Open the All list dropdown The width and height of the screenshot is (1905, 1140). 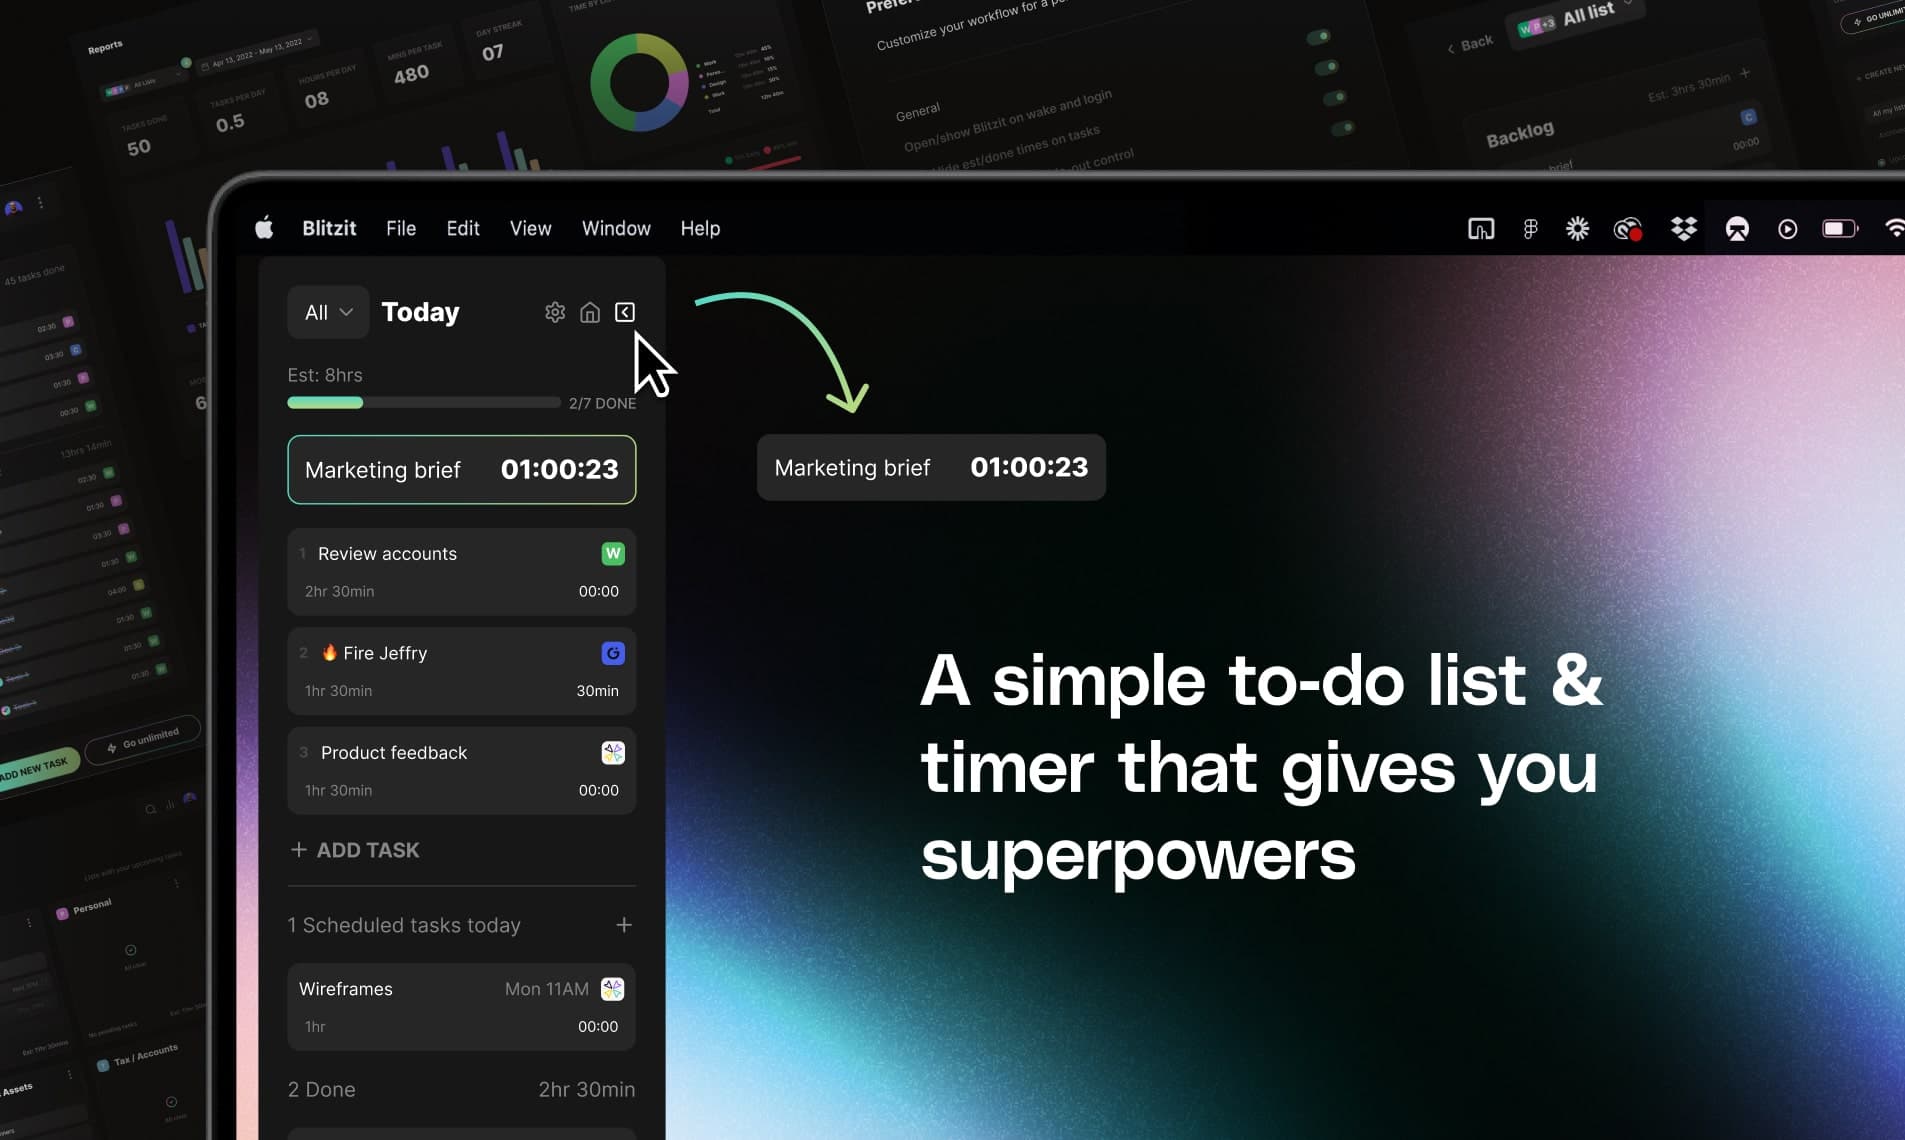(328, 312)
